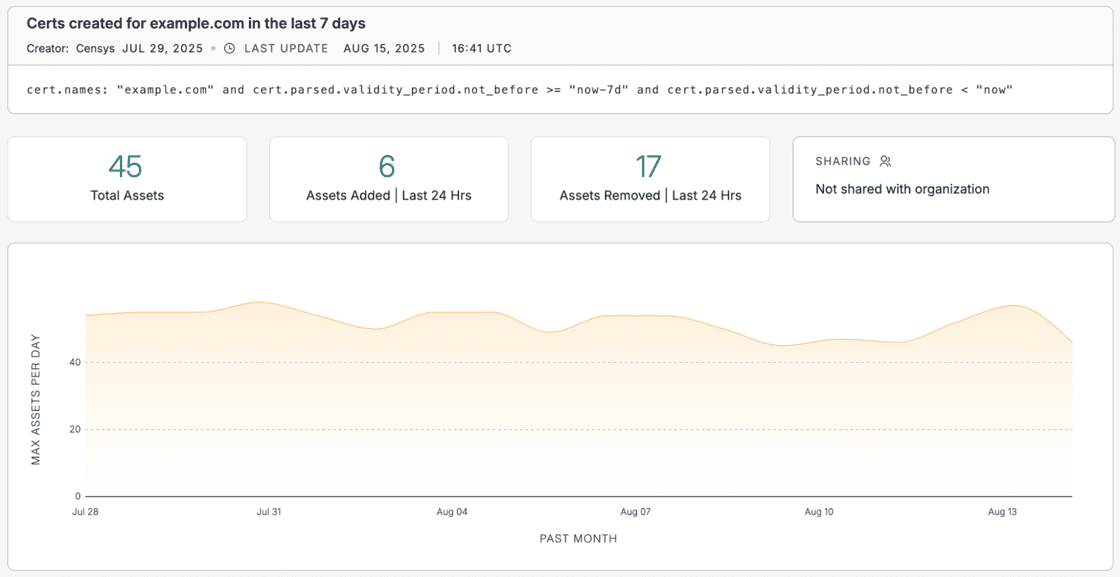Open the Assets Added card showing 6

(389, 179)
